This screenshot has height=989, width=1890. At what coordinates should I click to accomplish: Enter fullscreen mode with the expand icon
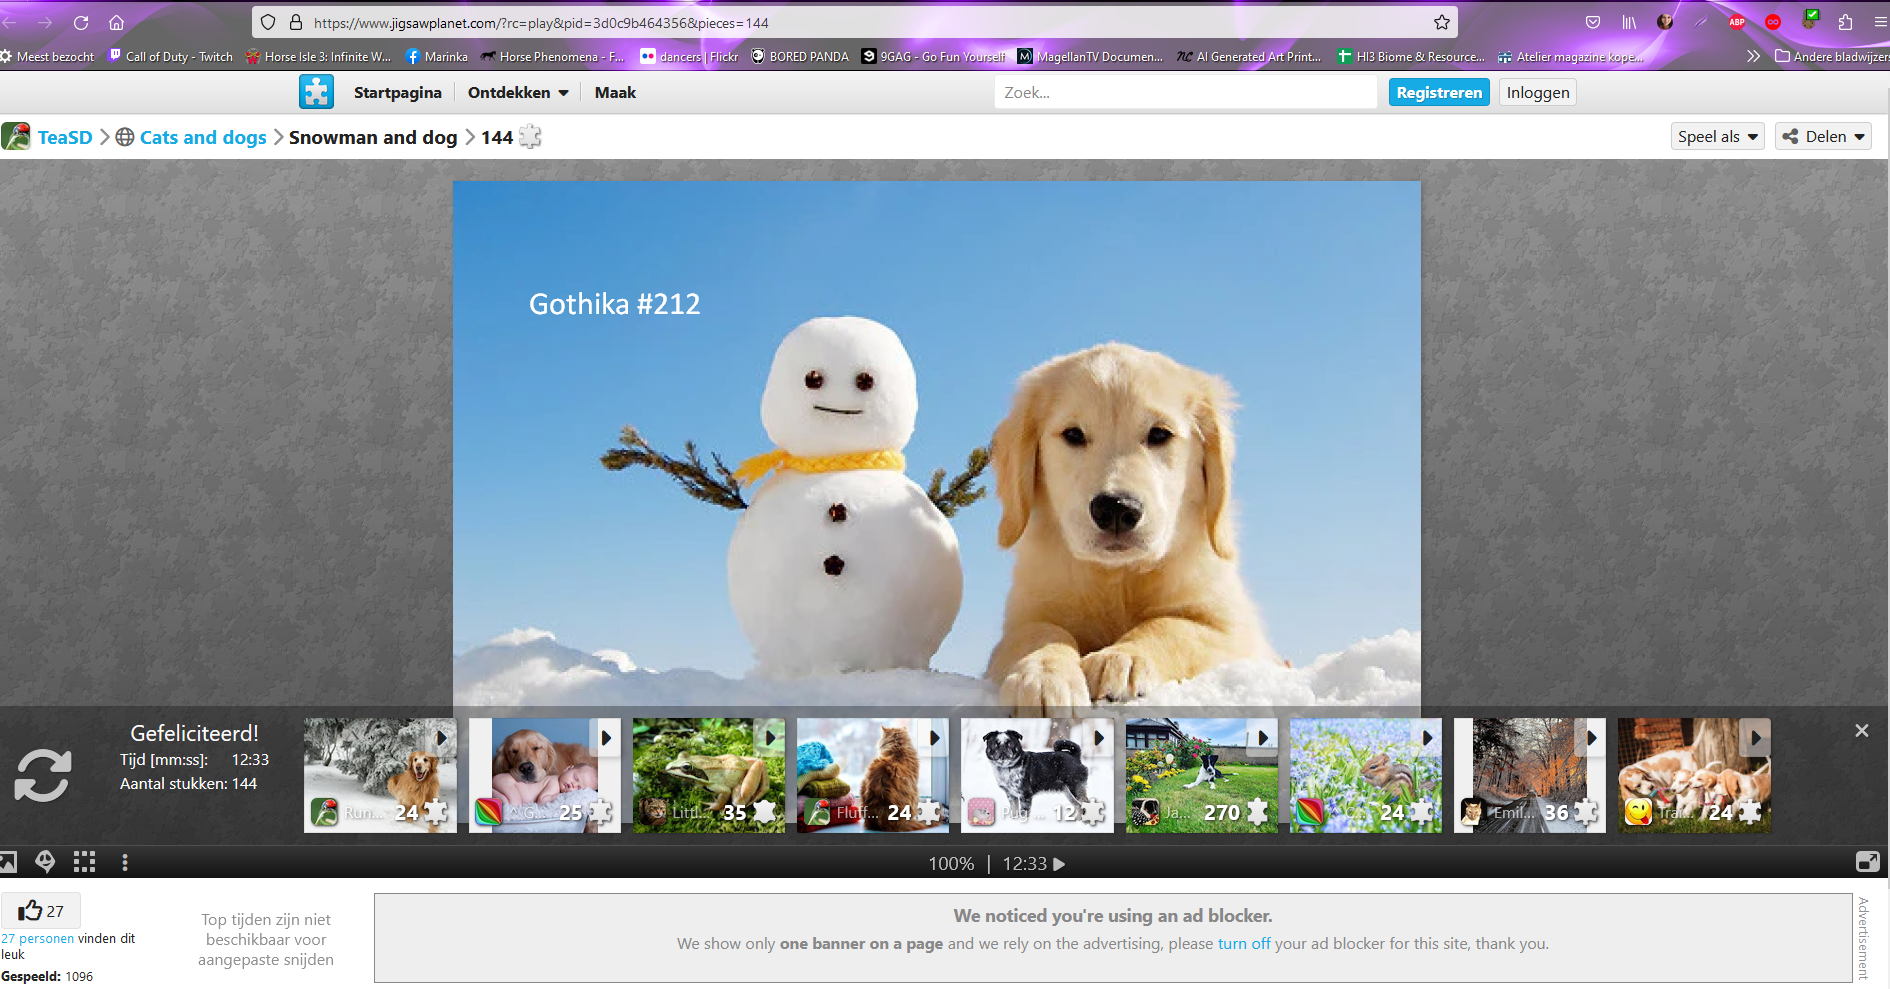coord(1867,862)
